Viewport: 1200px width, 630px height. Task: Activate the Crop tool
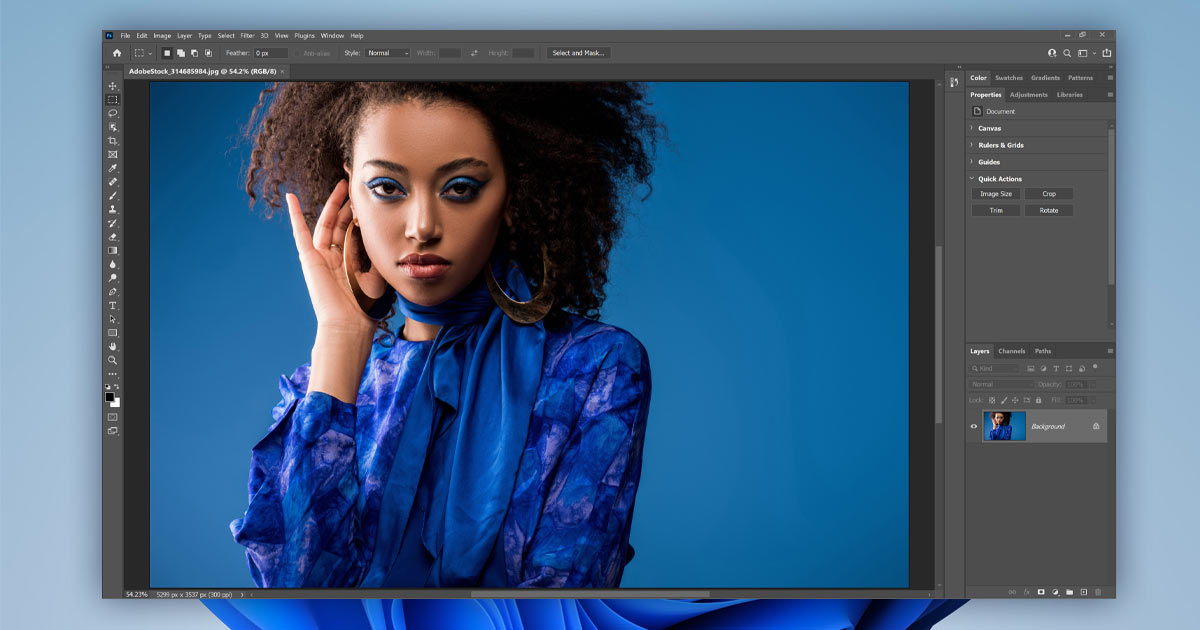[111, 139]
